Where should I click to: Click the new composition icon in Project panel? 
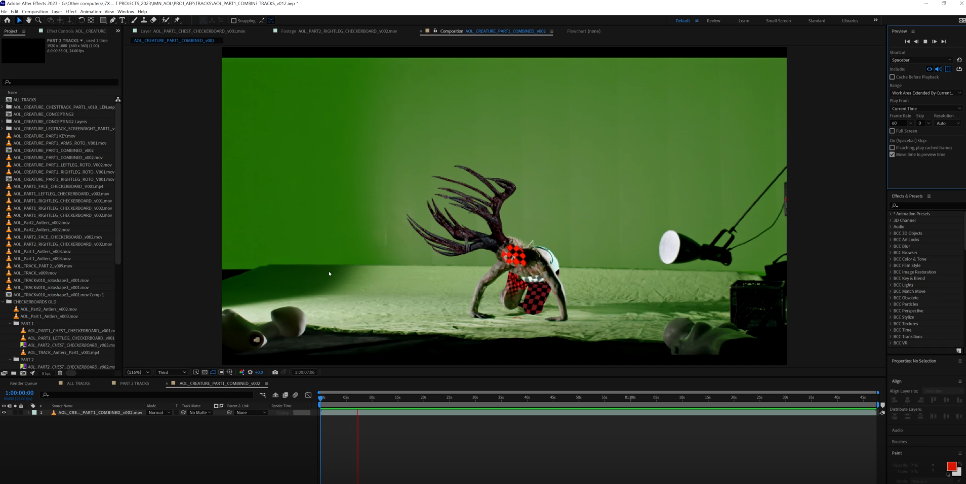click(x=23, y=373)
